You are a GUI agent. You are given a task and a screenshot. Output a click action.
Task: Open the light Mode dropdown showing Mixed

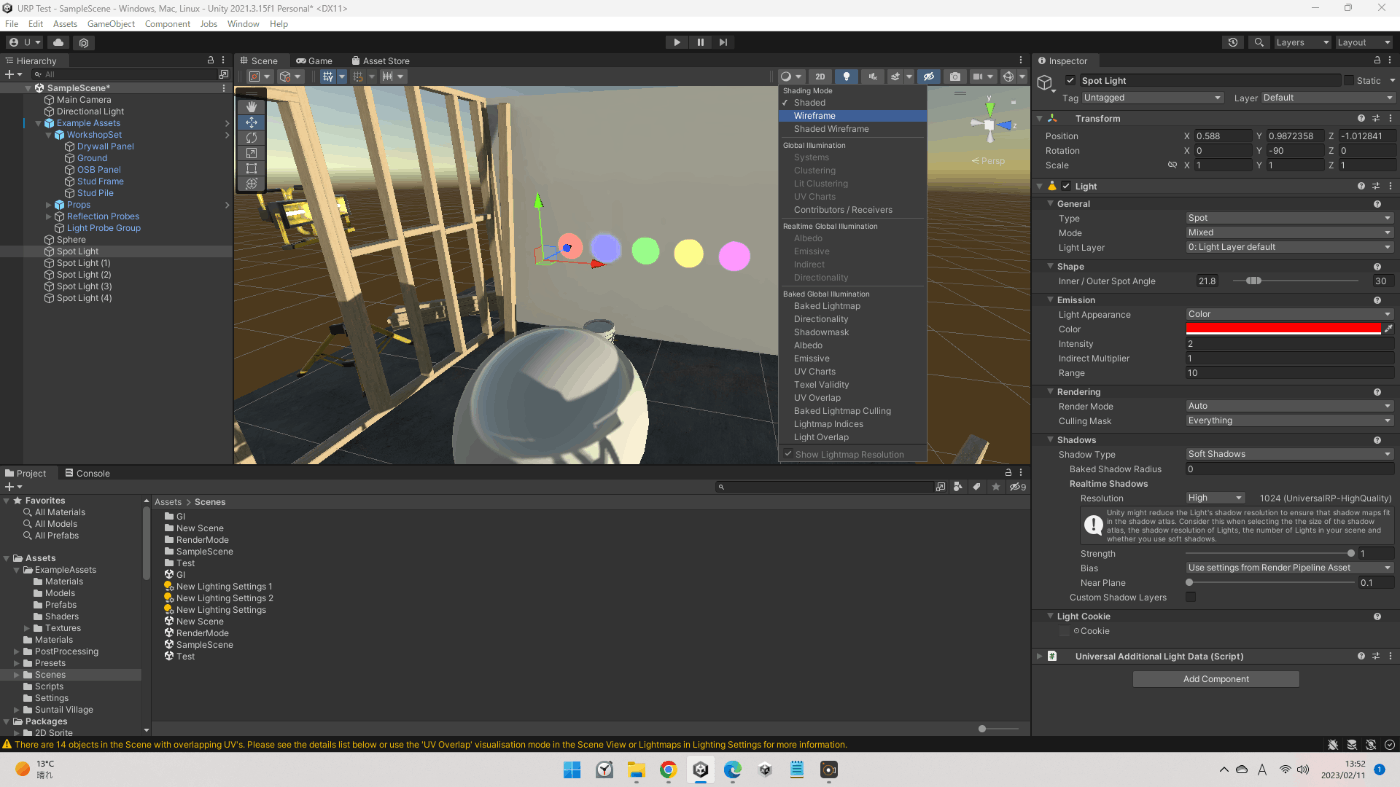(x=1288, y=232)
